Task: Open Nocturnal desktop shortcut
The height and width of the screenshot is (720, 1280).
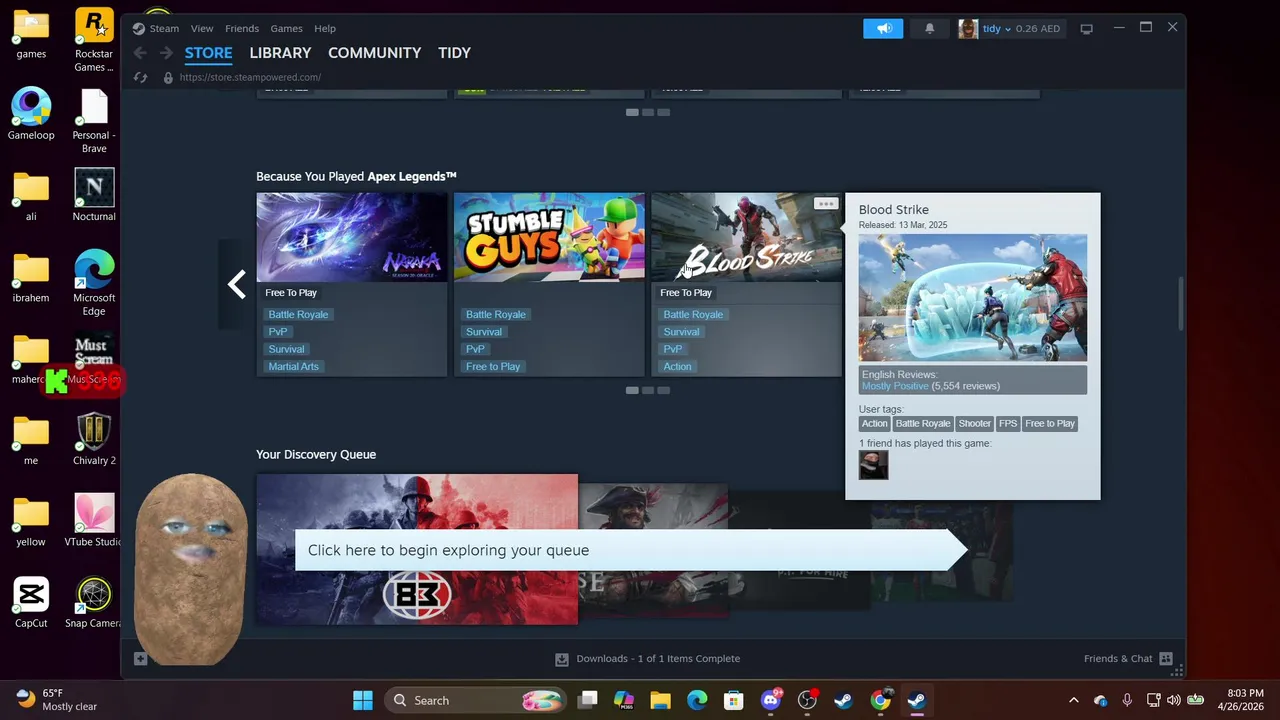Action: [x=94, y=195]
